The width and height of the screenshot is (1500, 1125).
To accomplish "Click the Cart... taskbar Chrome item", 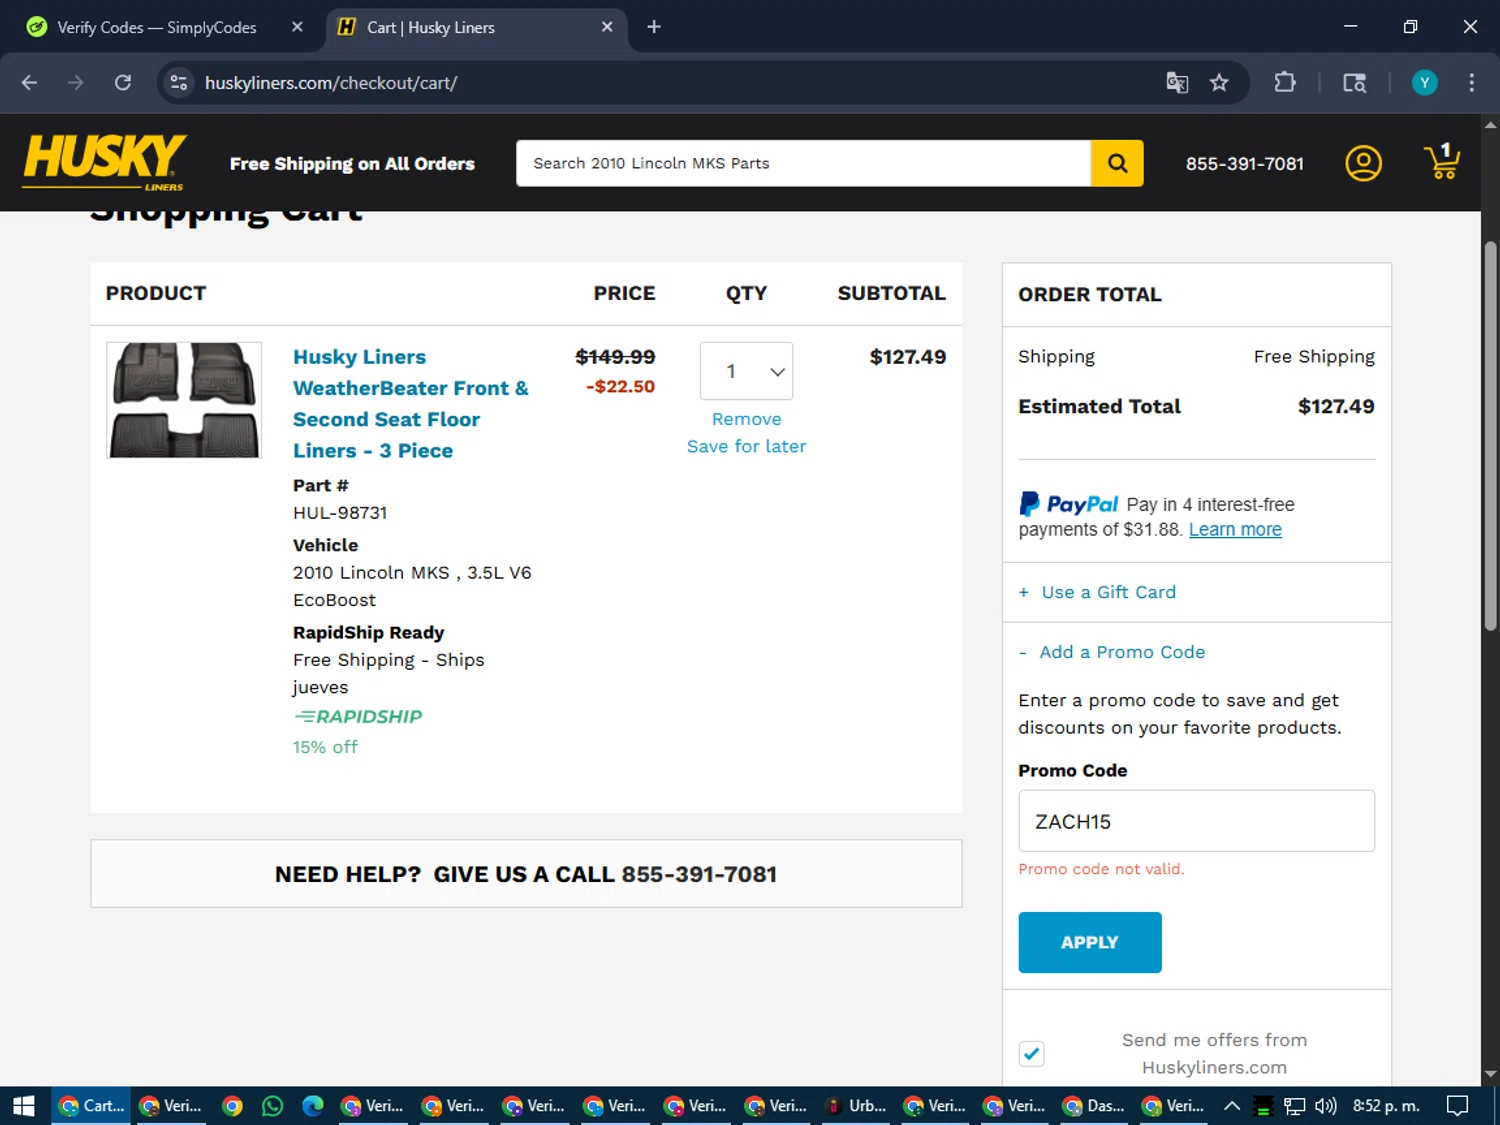I will (x=91, y=1106).
